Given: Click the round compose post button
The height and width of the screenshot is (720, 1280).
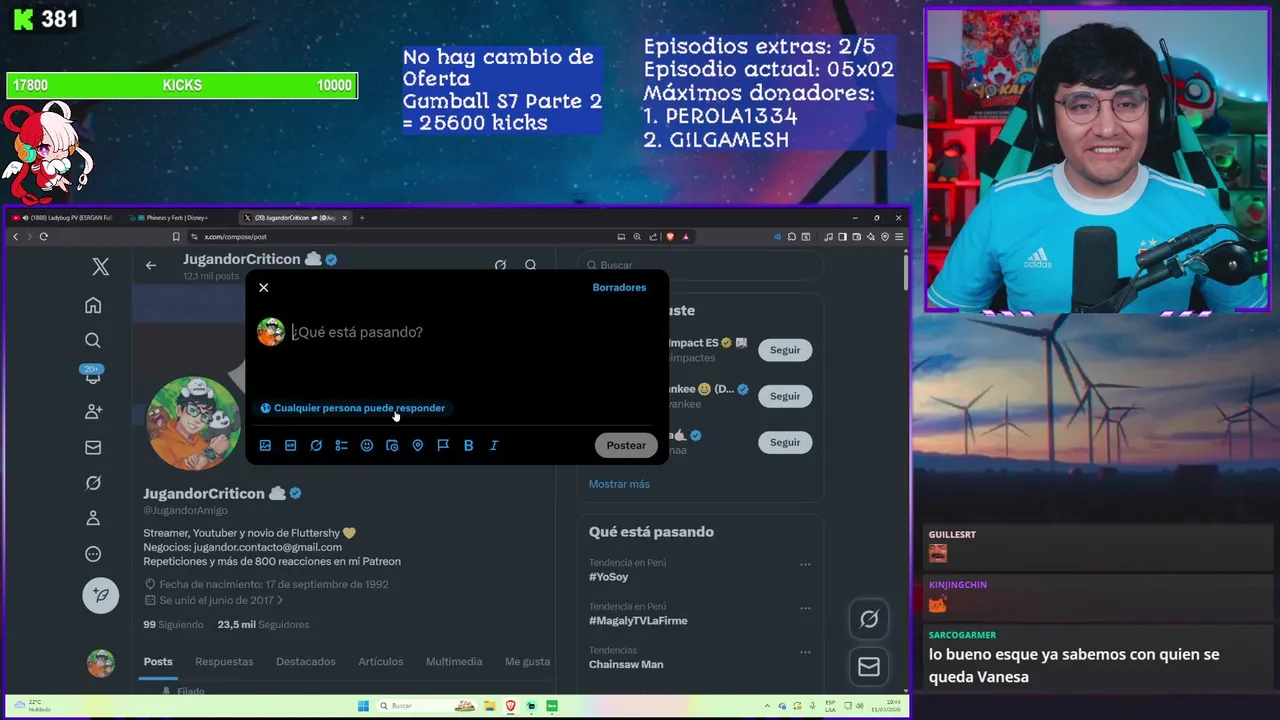Looking at the screenshot, I should click(101, 595).
